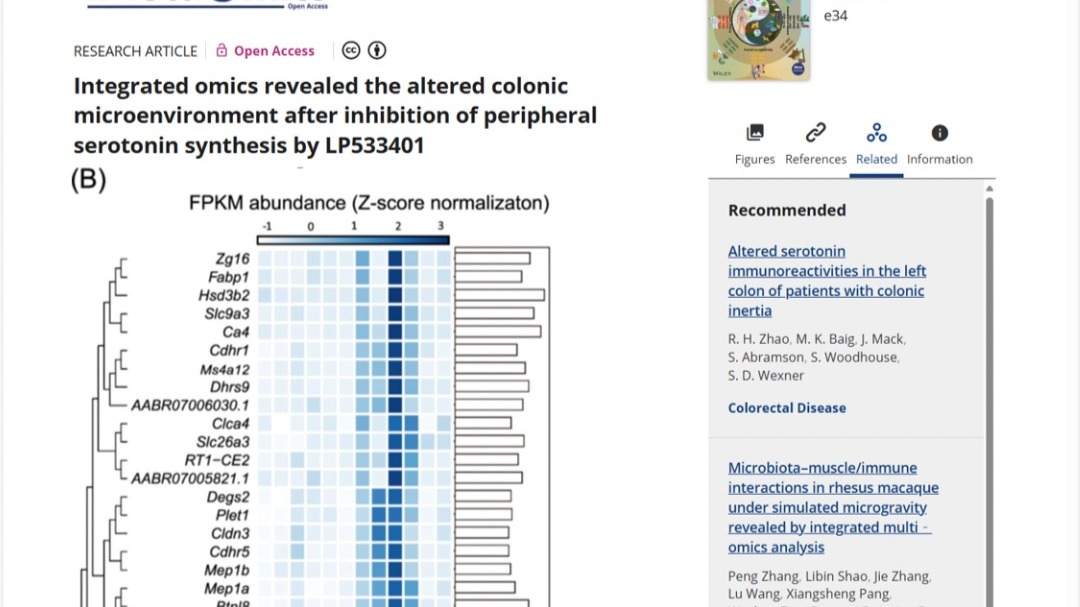Switch to the References tab label
The height and width of the screenshot is (607, 1080).
816,159
